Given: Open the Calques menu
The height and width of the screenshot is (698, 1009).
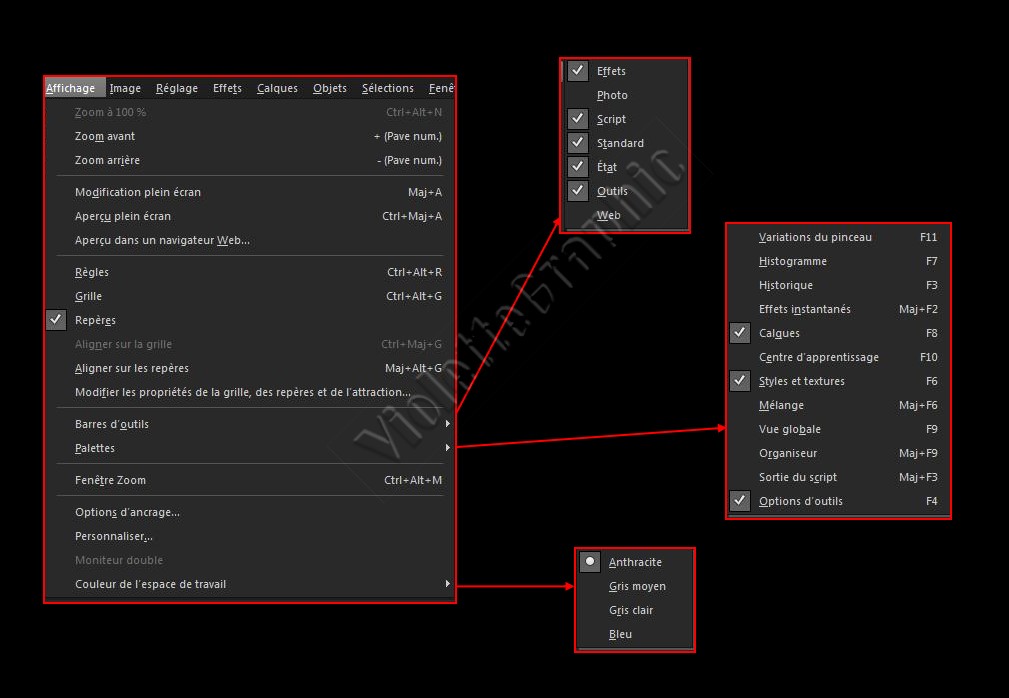Looking at the screenshot, I should click(x=277, y=88).
